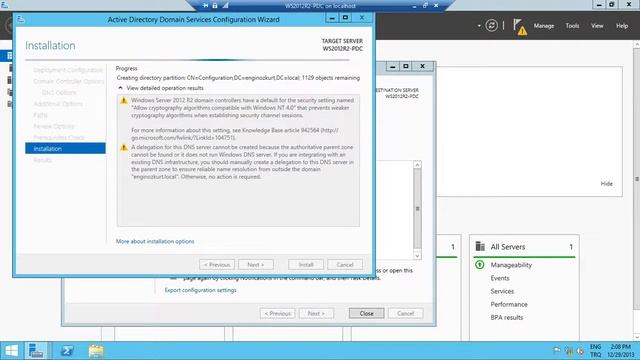
Task: Click Hide in the welcome tile
Action: click(607, 184)
